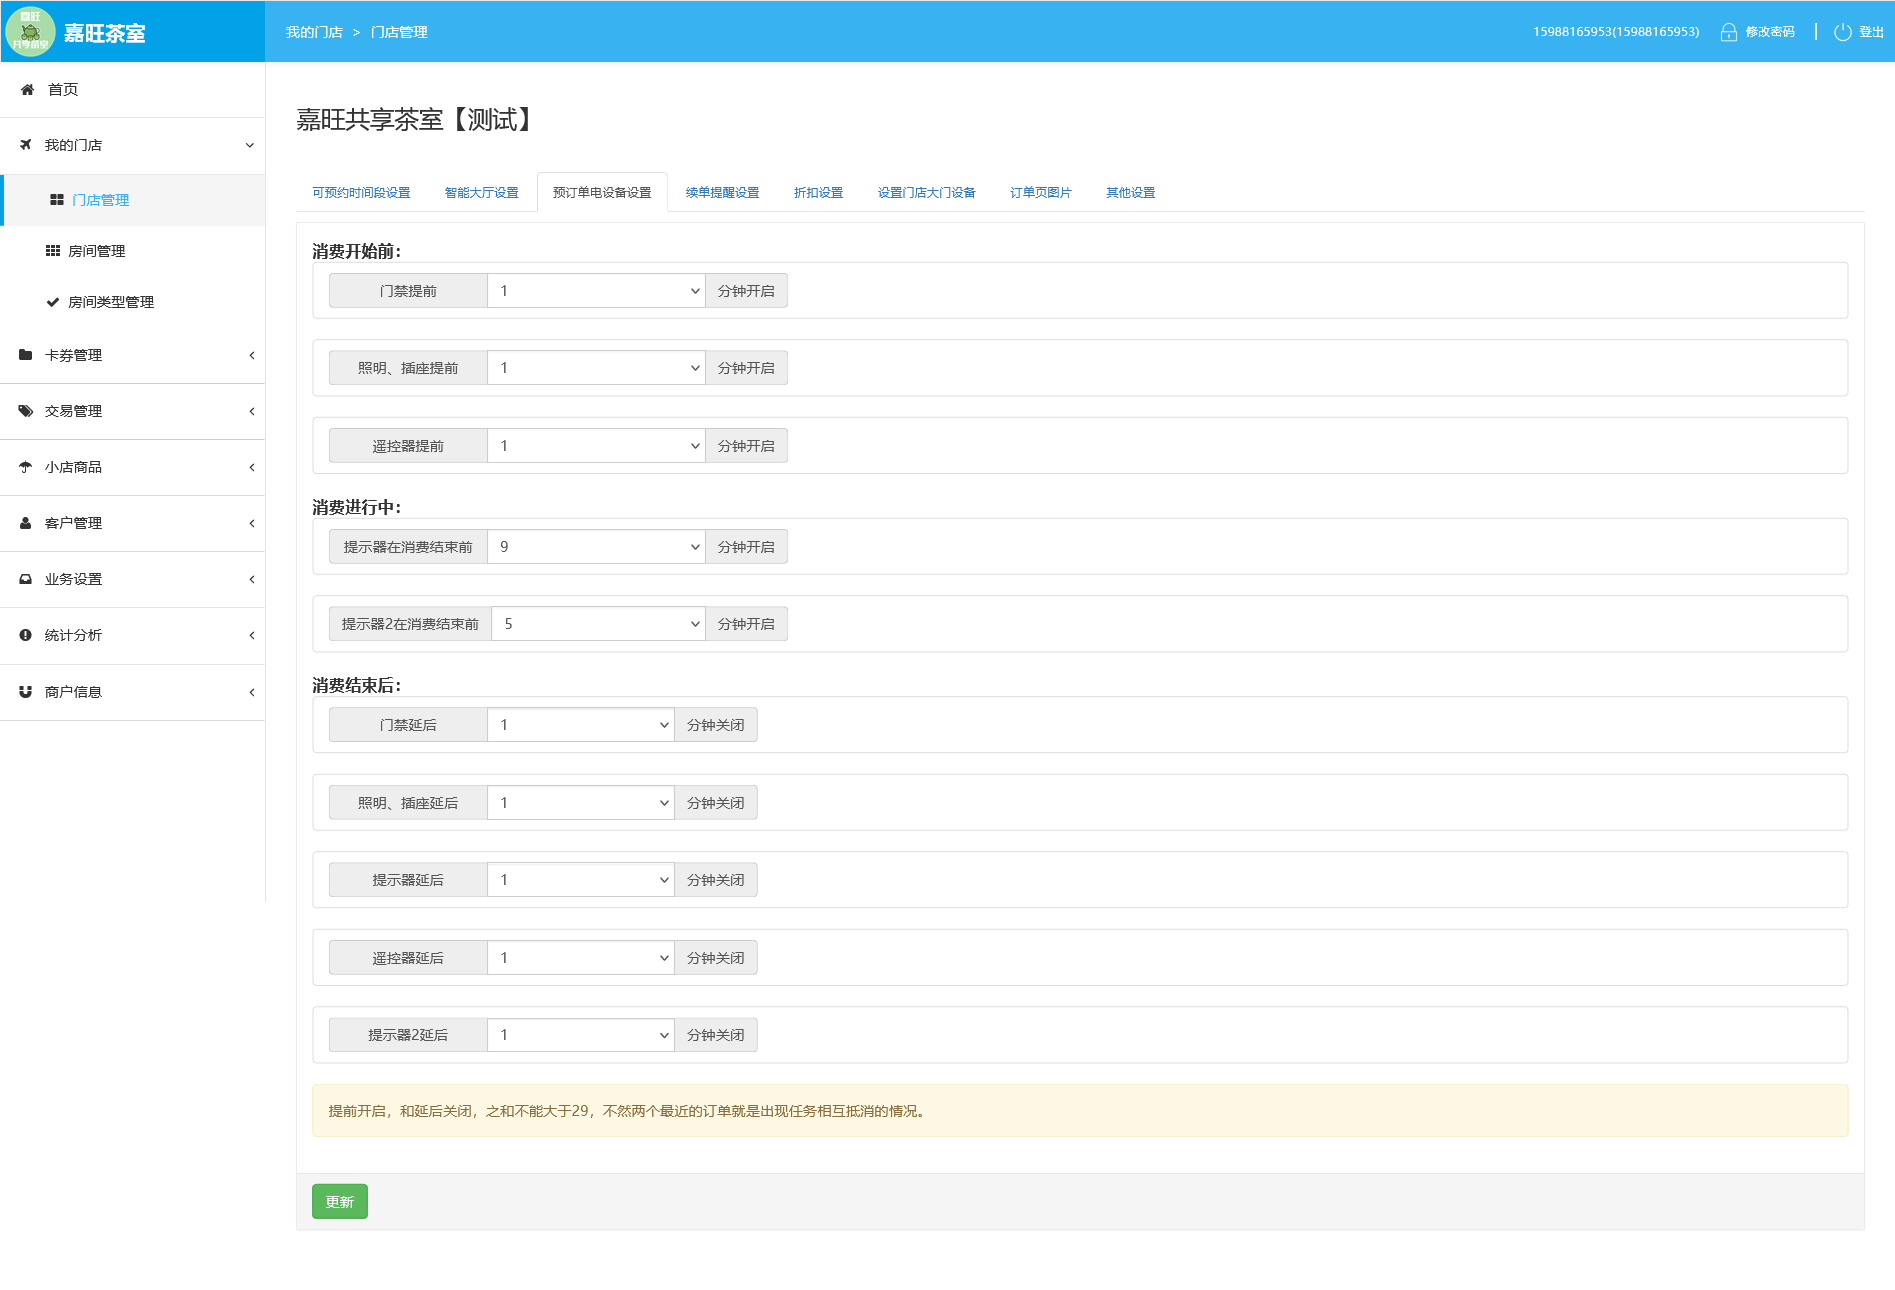Click the green 更新 button
The width and height of the screenshot is (1895, 1290).
pyautogui.click(x=340, y=1202)
